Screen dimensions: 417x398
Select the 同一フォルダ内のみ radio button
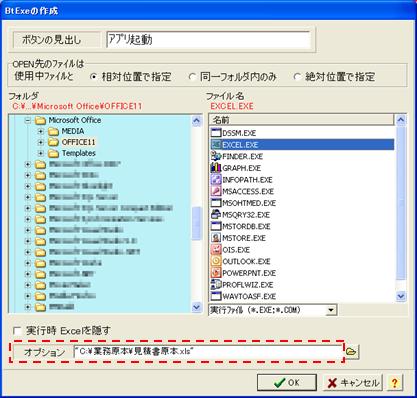[x=192, y=77]
